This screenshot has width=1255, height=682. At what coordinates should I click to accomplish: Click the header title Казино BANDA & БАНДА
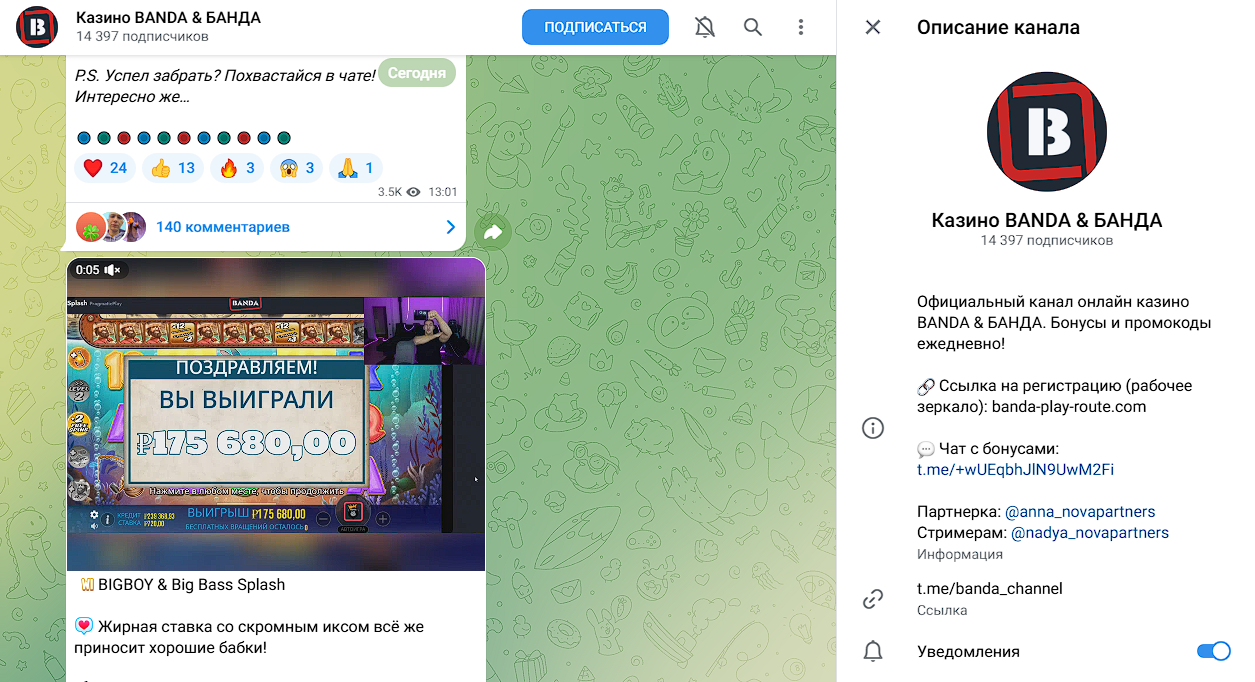[169, 18]
